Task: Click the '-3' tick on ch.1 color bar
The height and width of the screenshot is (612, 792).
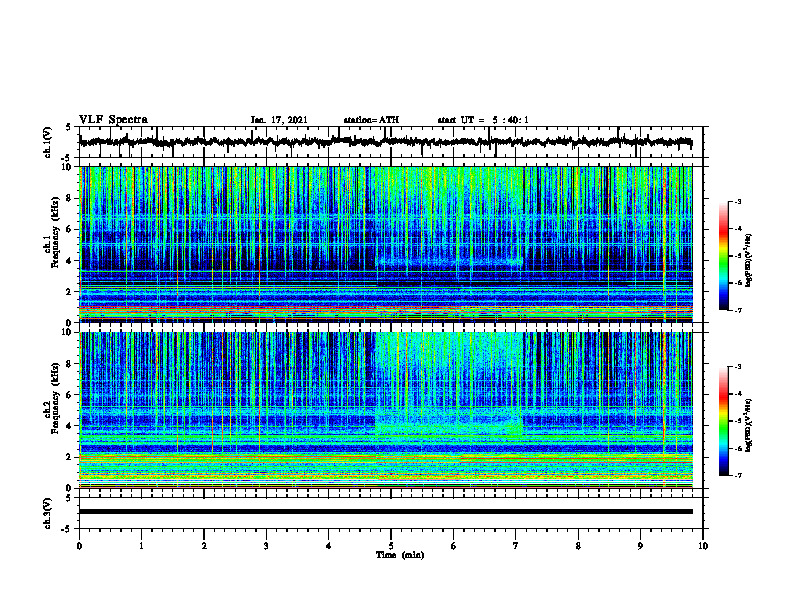Action: [x=738, y=201]
